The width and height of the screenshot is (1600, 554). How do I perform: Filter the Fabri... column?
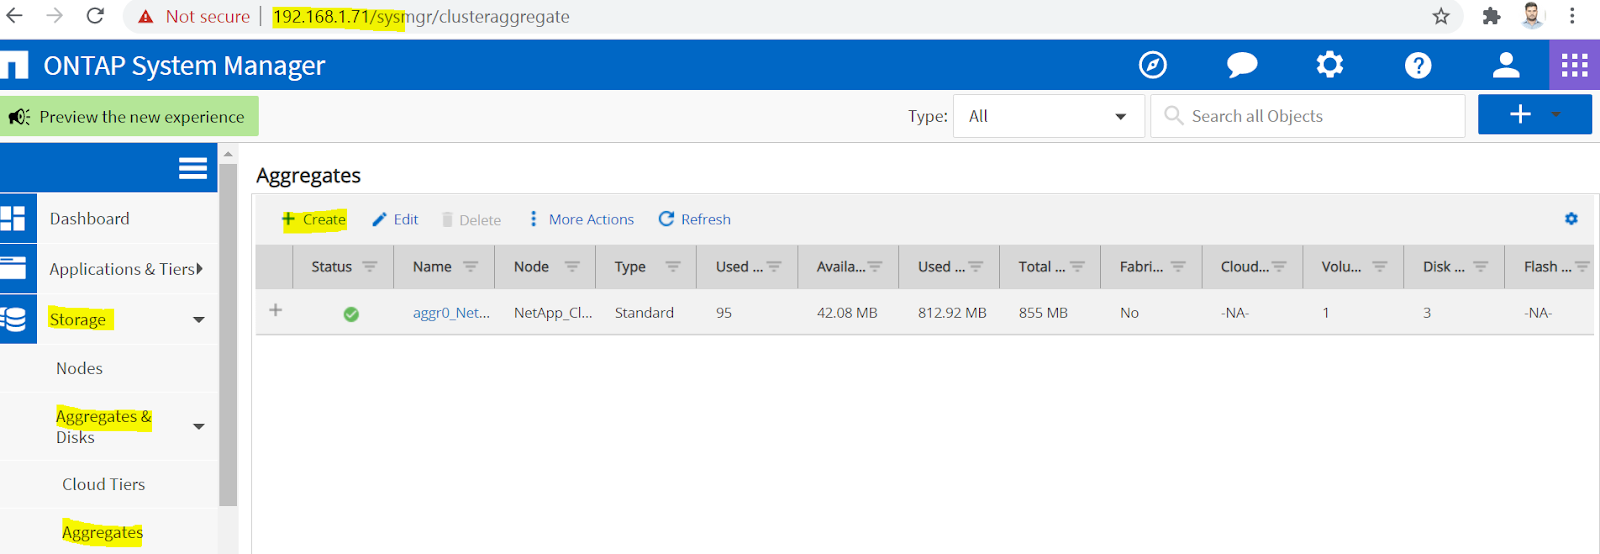pos(1178,267)
